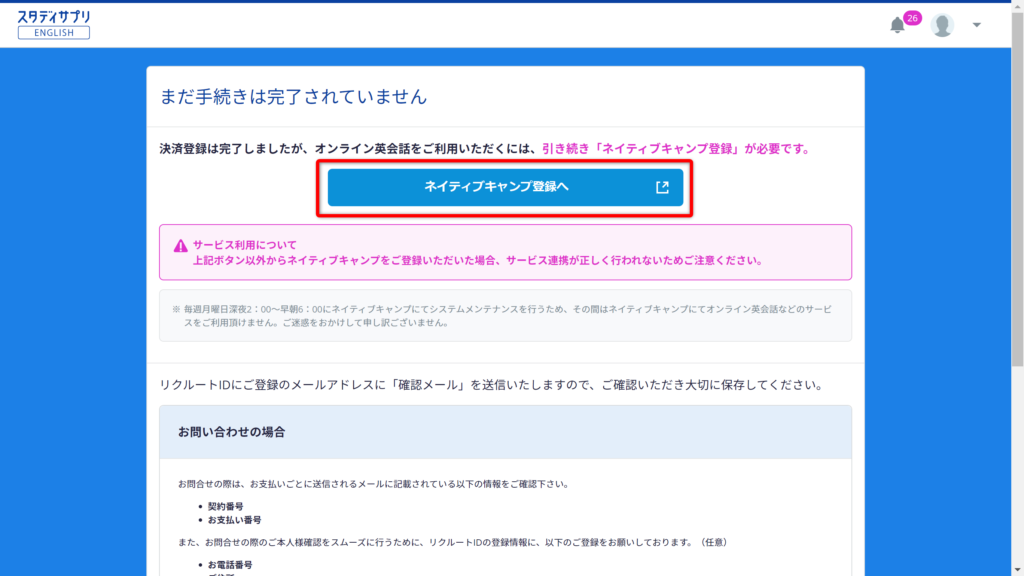Click the サービス利用について notice title

point(244,245)
